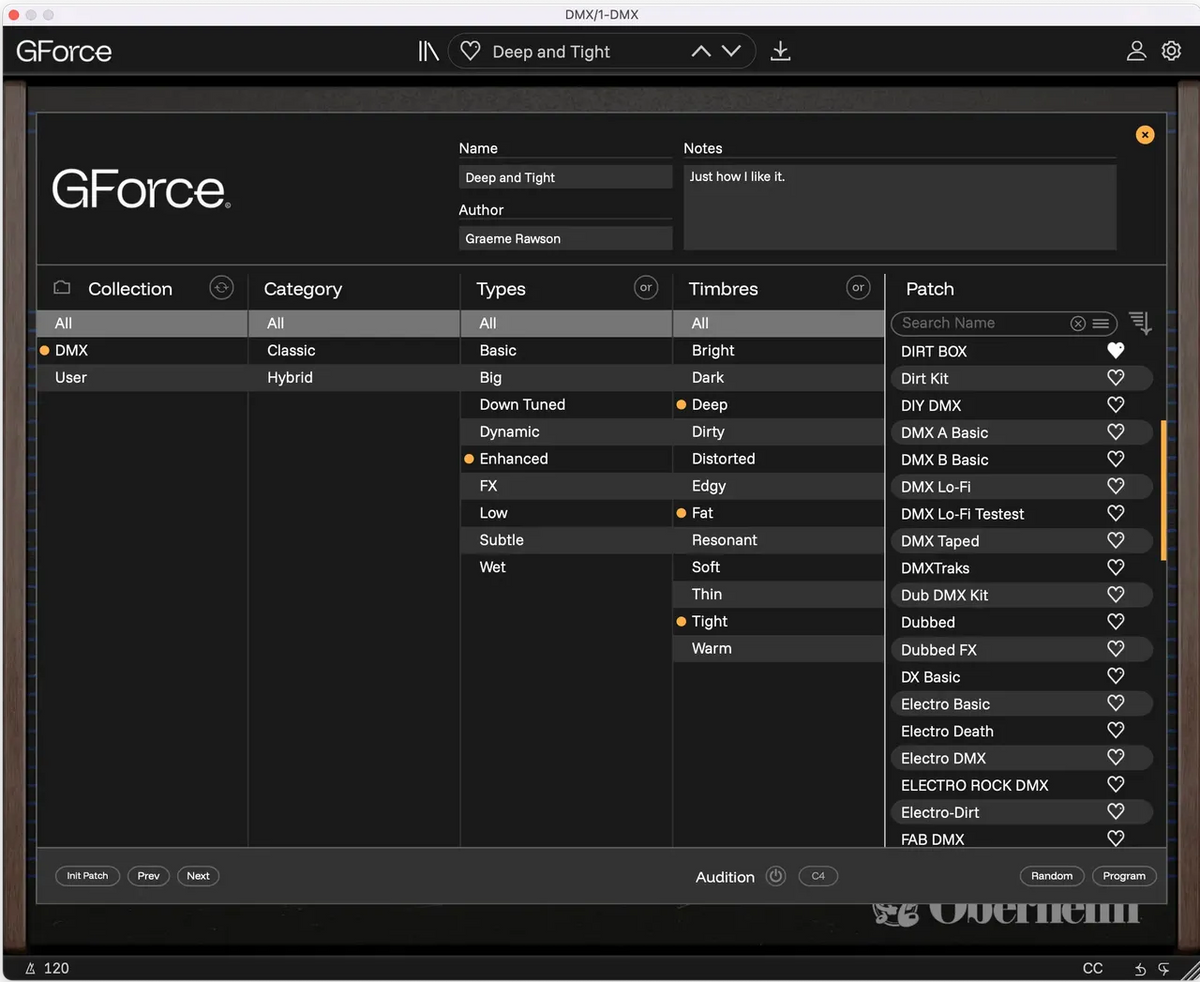Screen dimensions: 1200x982
Task: Favorite the current patch in header
Action: (x=470, y=52)
